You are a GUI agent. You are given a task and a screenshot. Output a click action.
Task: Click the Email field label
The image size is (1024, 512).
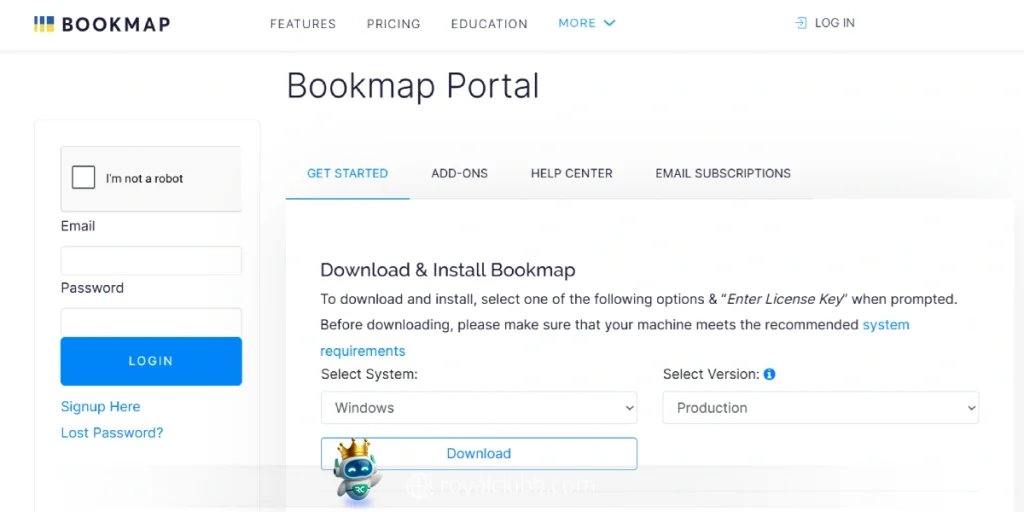(x=78, y=227)
